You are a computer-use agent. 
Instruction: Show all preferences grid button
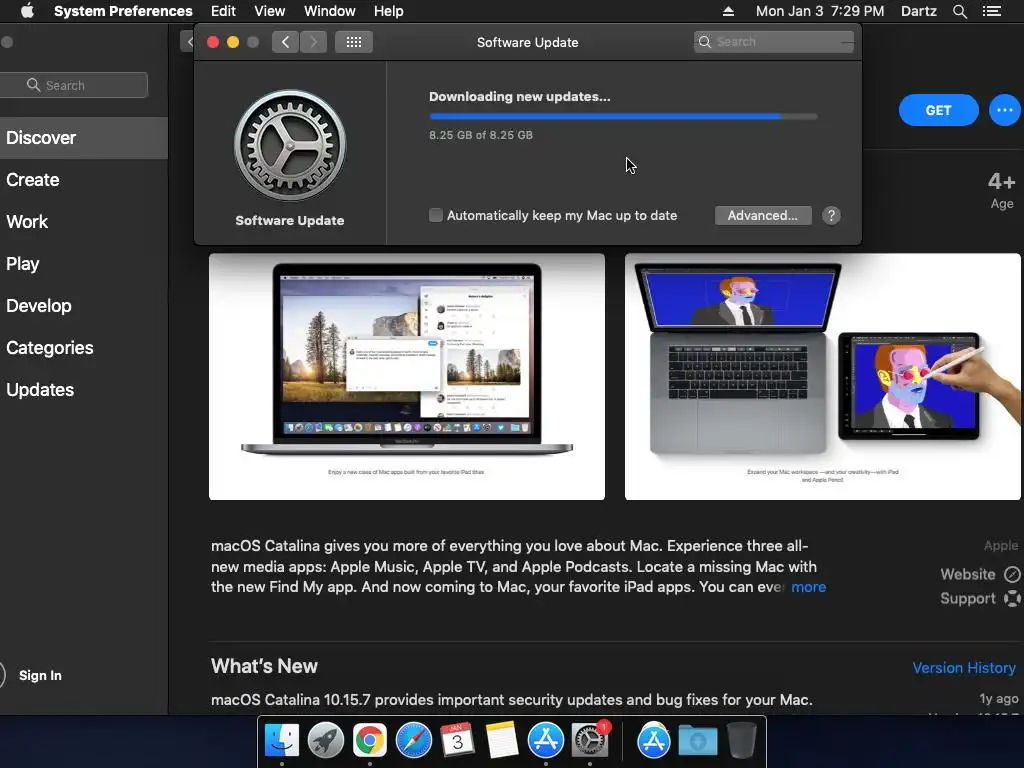tap(353, 42)
